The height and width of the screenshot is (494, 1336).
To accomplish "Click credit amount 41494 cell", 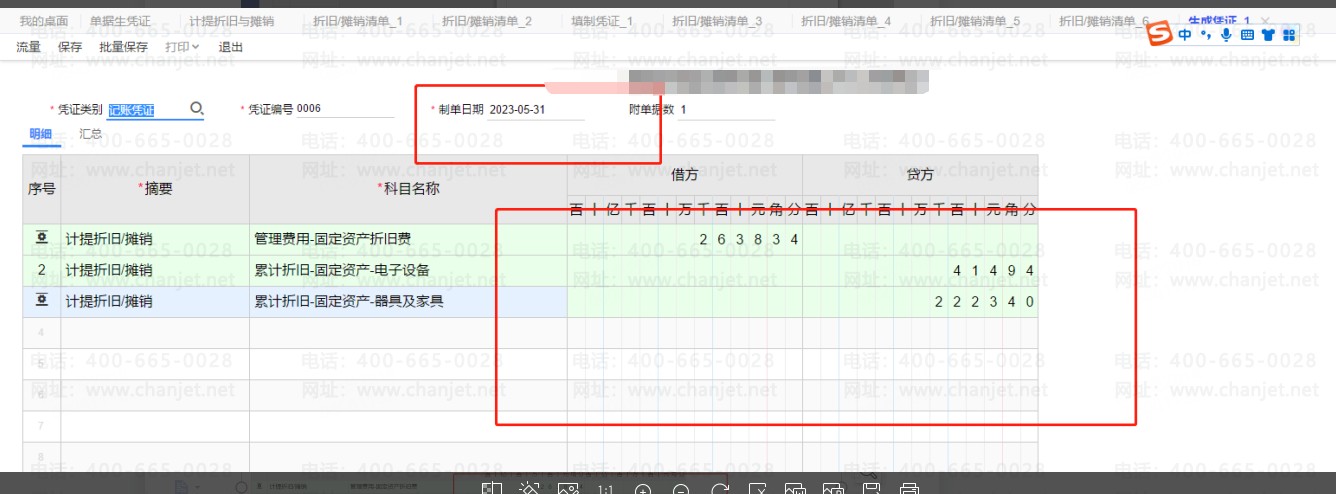I will click(x=920, y=270).
